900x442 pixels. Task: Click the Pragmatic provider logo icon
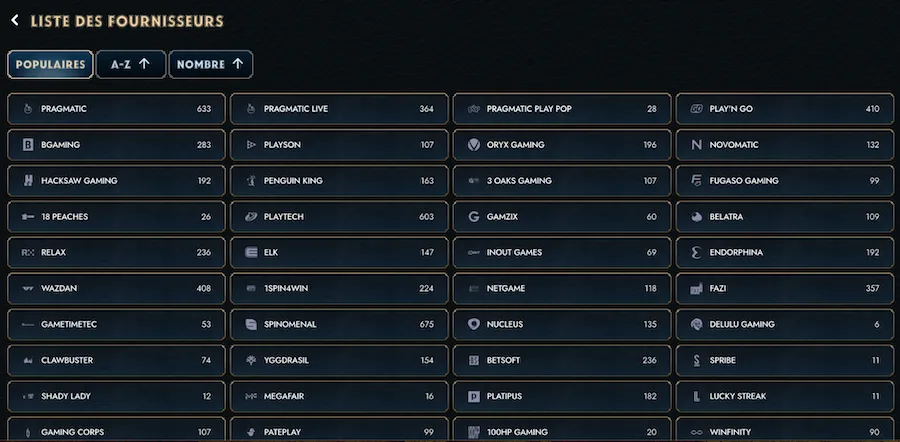coord(28,109)
